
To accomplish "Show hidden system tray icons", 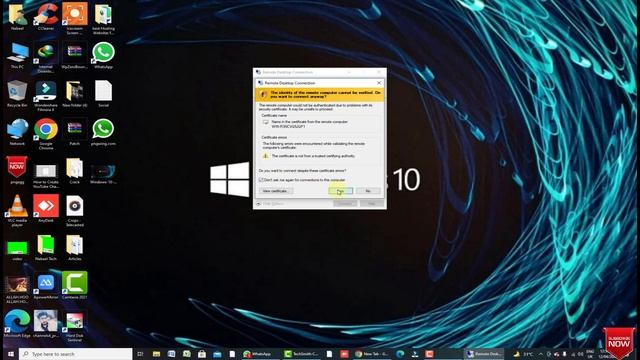I will (x=541, y=354).
